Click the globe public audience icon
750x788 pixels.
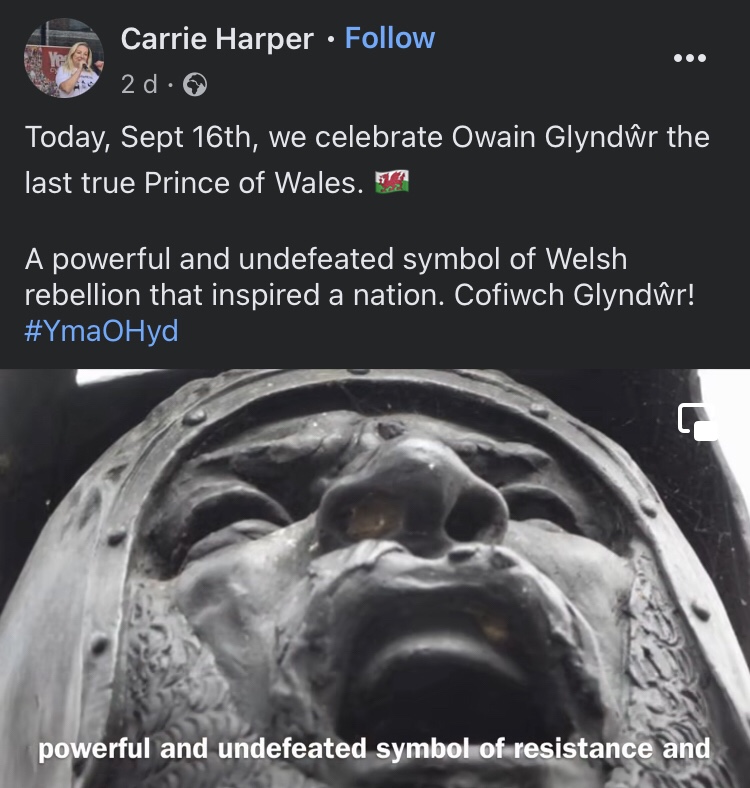pyautogui.click(x=195, y=84)
